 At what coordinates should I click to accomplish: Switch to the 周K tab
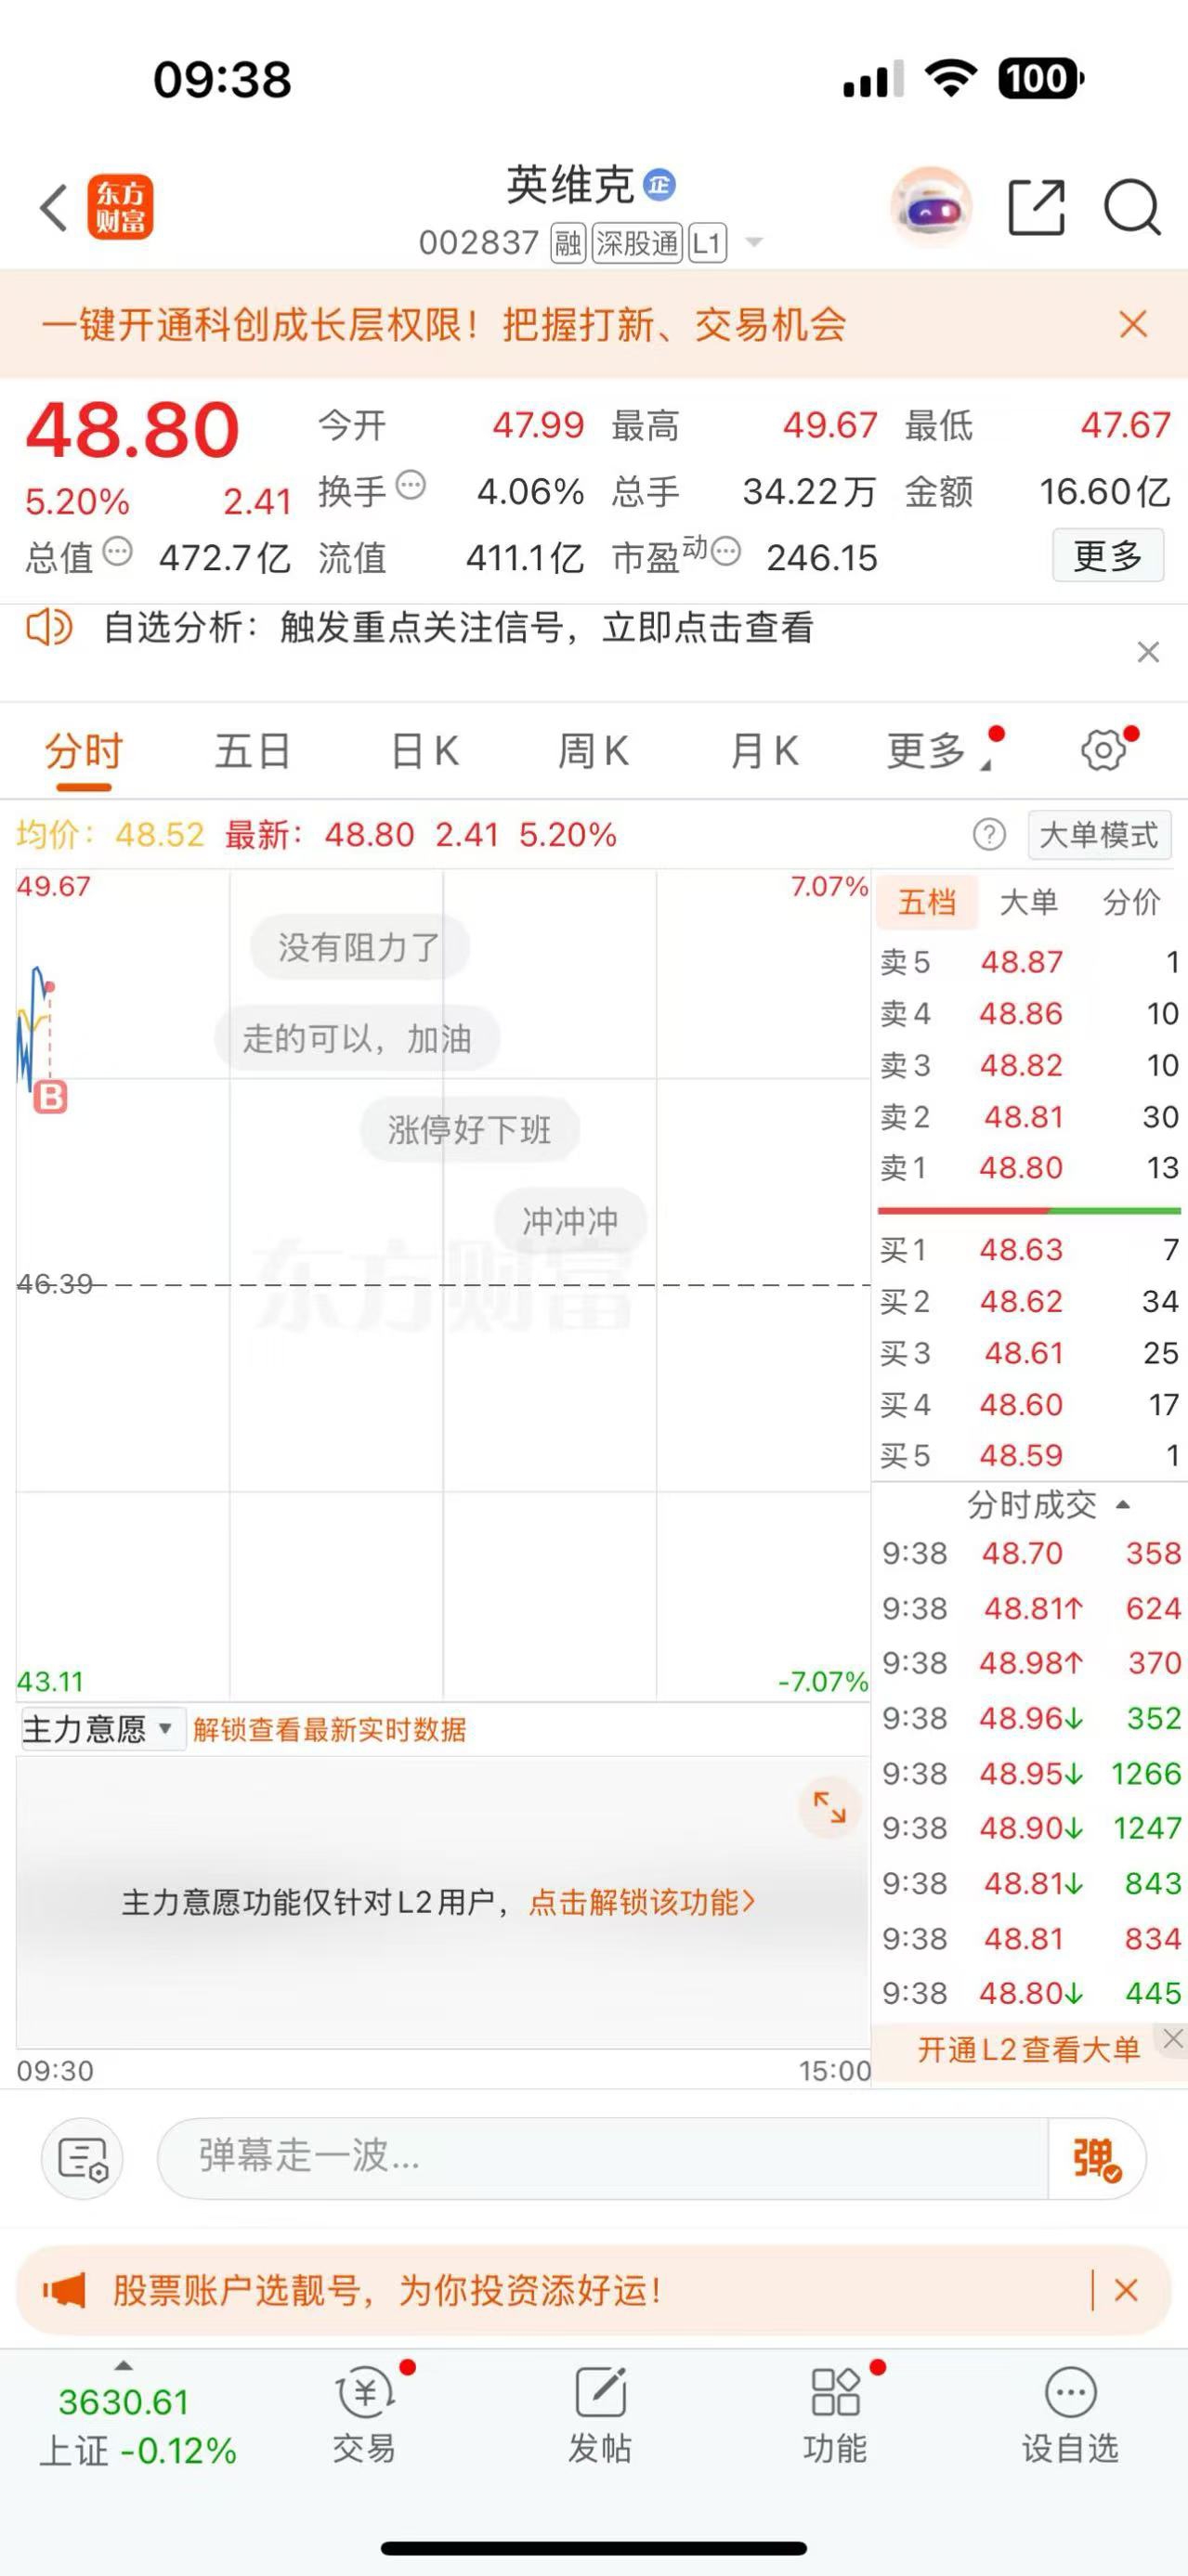coord(593,751)
